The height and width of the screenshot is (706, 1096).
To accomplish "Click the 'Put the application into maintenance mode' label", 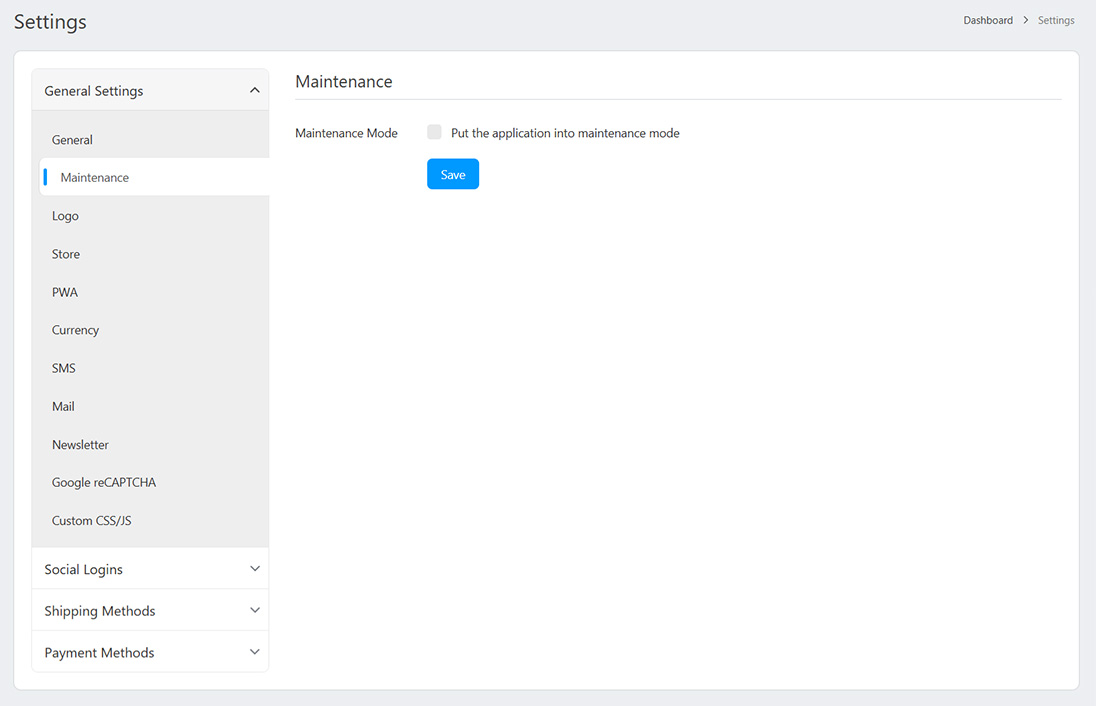I will 565,133.
